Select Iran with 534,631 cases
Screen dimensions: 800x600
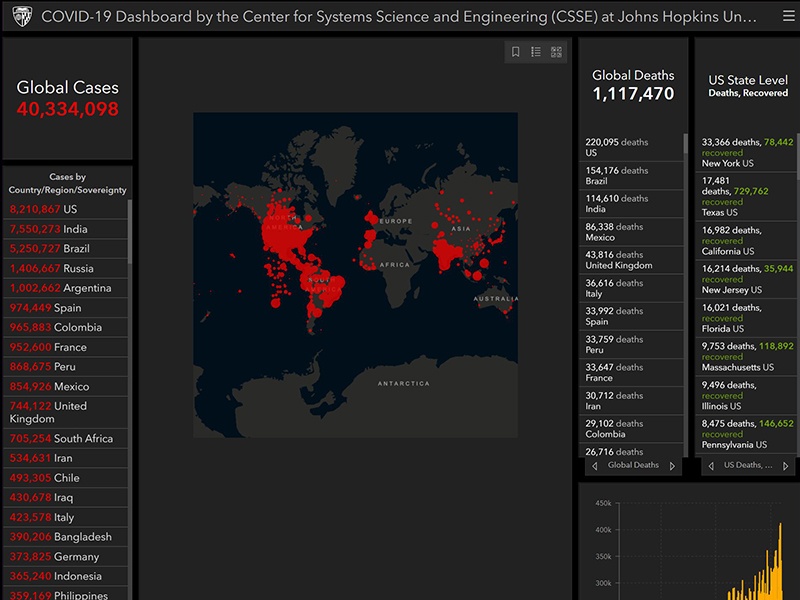coord(65,458)
